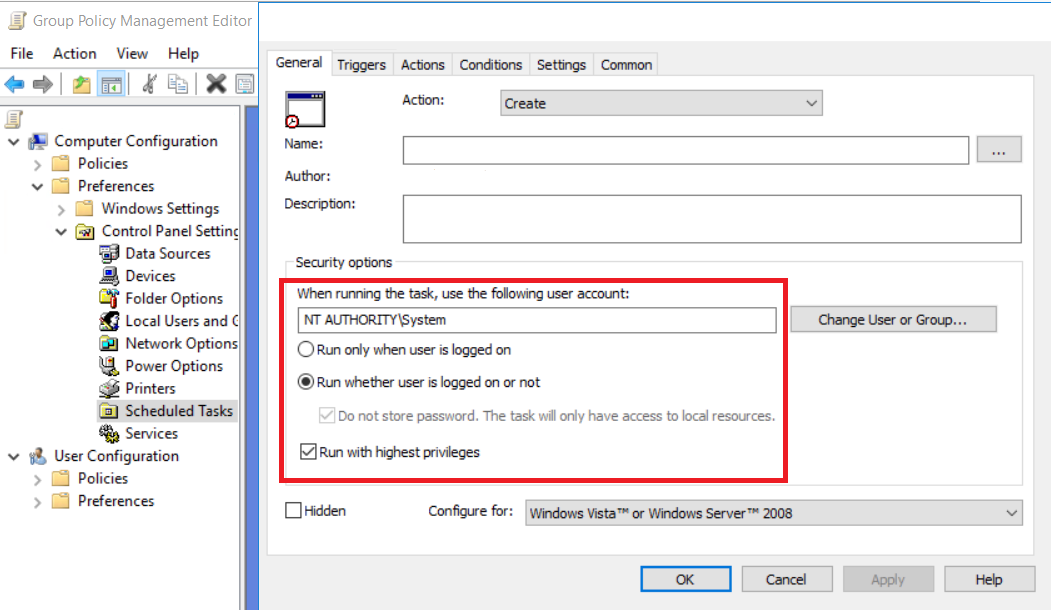Click the Folder Options icon
The width and height of the screenshot is (1051, 610).
pyautogui.click(x=109, y=298)
